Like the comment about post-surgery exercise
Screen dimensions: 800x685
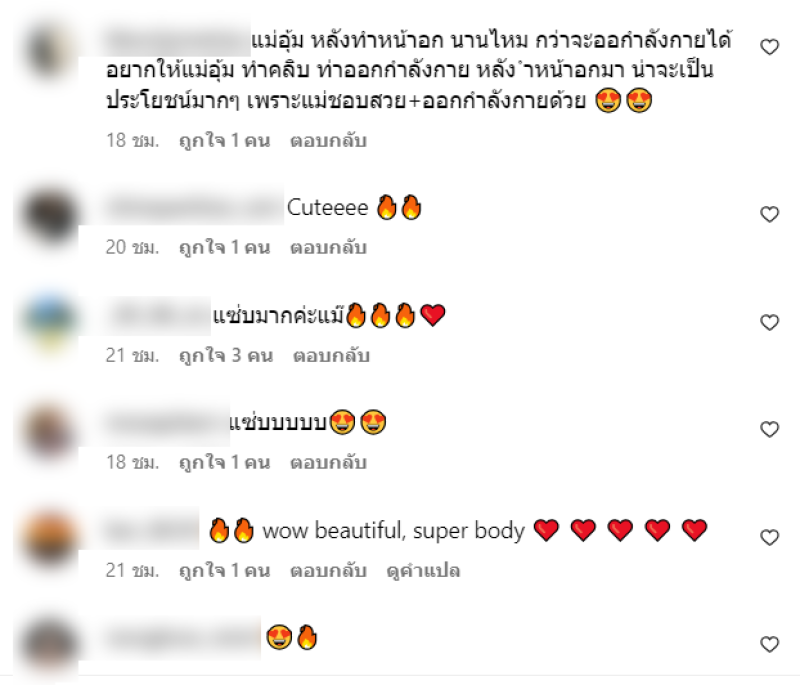point(769,47)
